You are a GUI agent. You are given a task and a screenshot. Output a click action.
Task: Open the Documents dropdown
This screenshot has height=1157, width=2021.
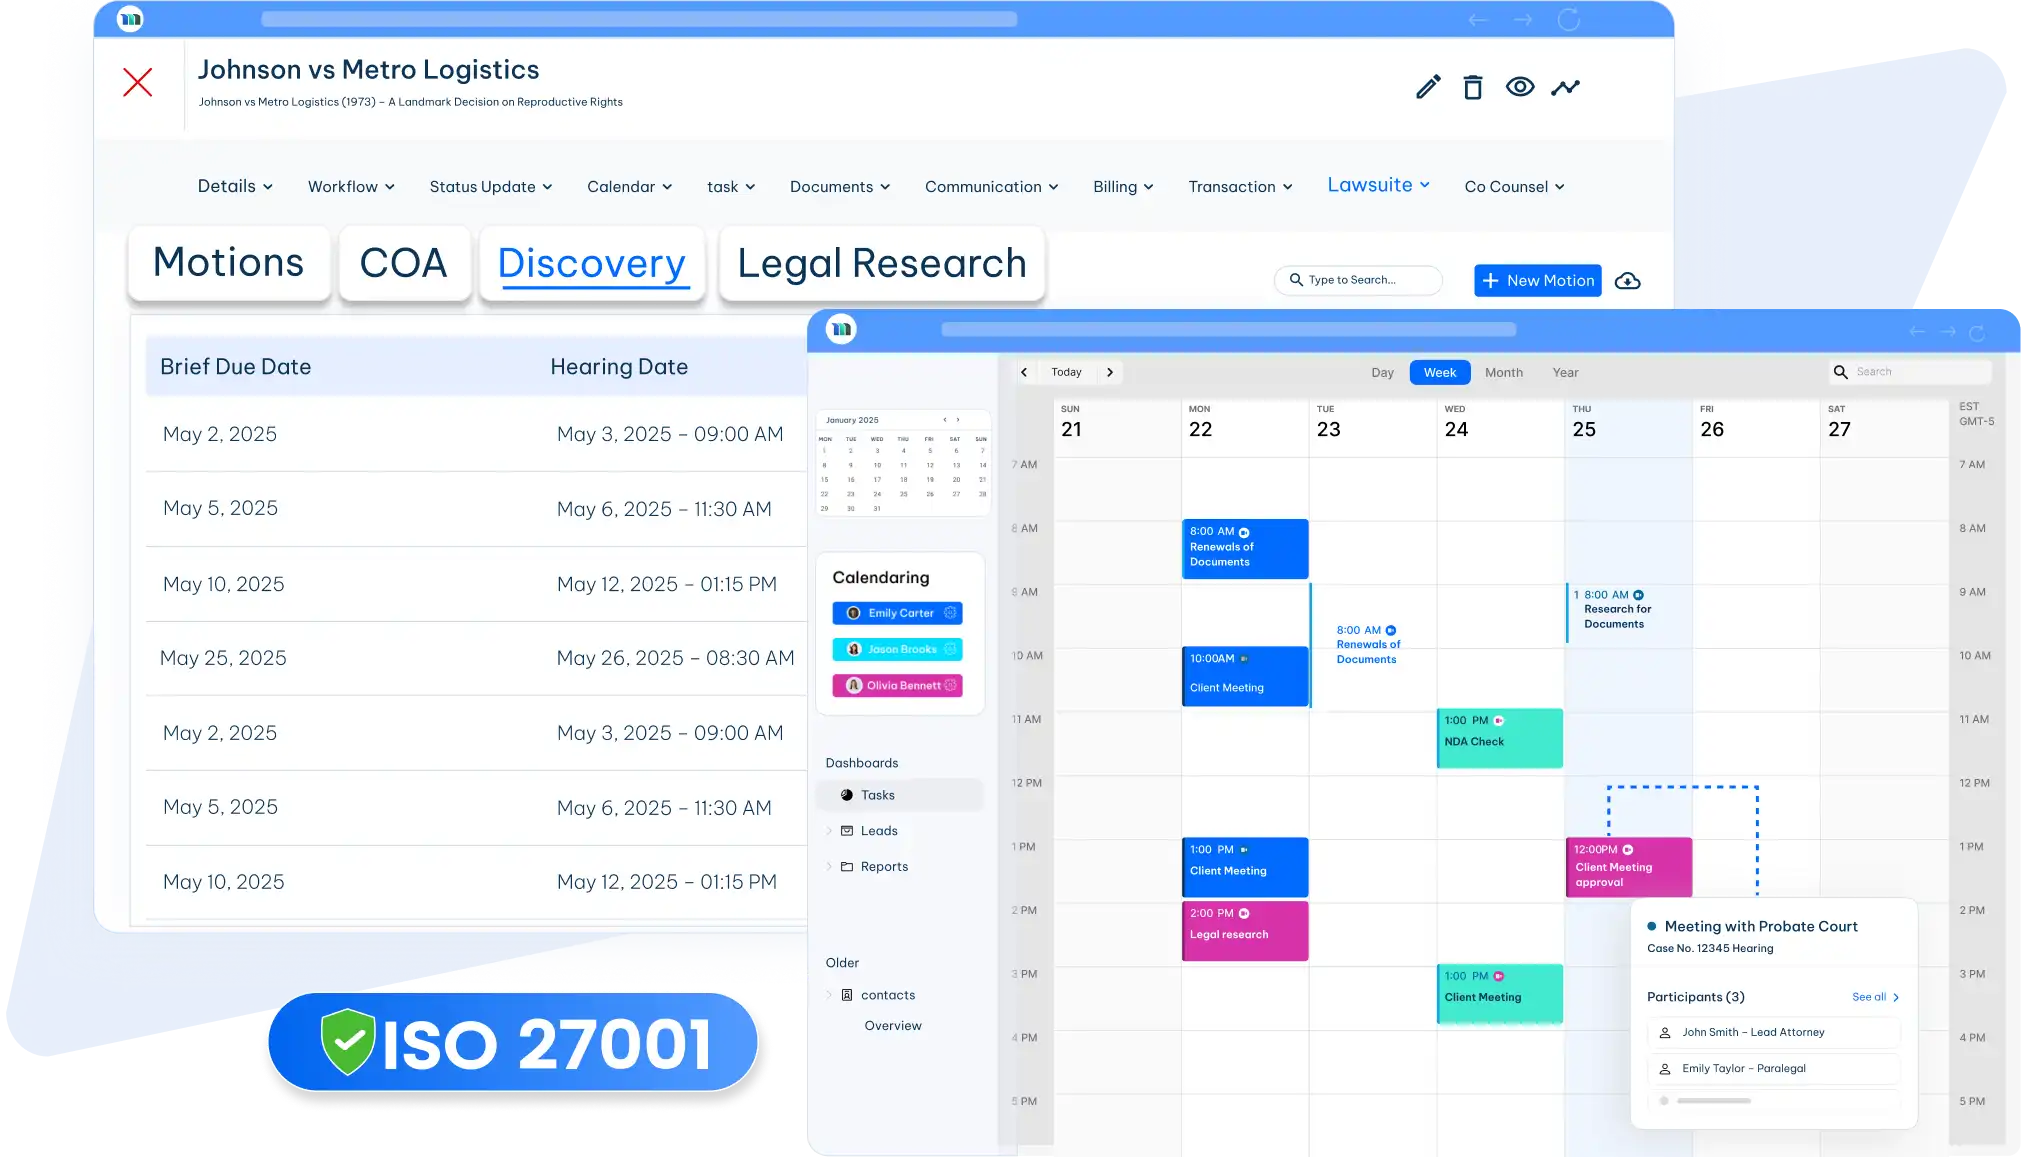[840, 187]
